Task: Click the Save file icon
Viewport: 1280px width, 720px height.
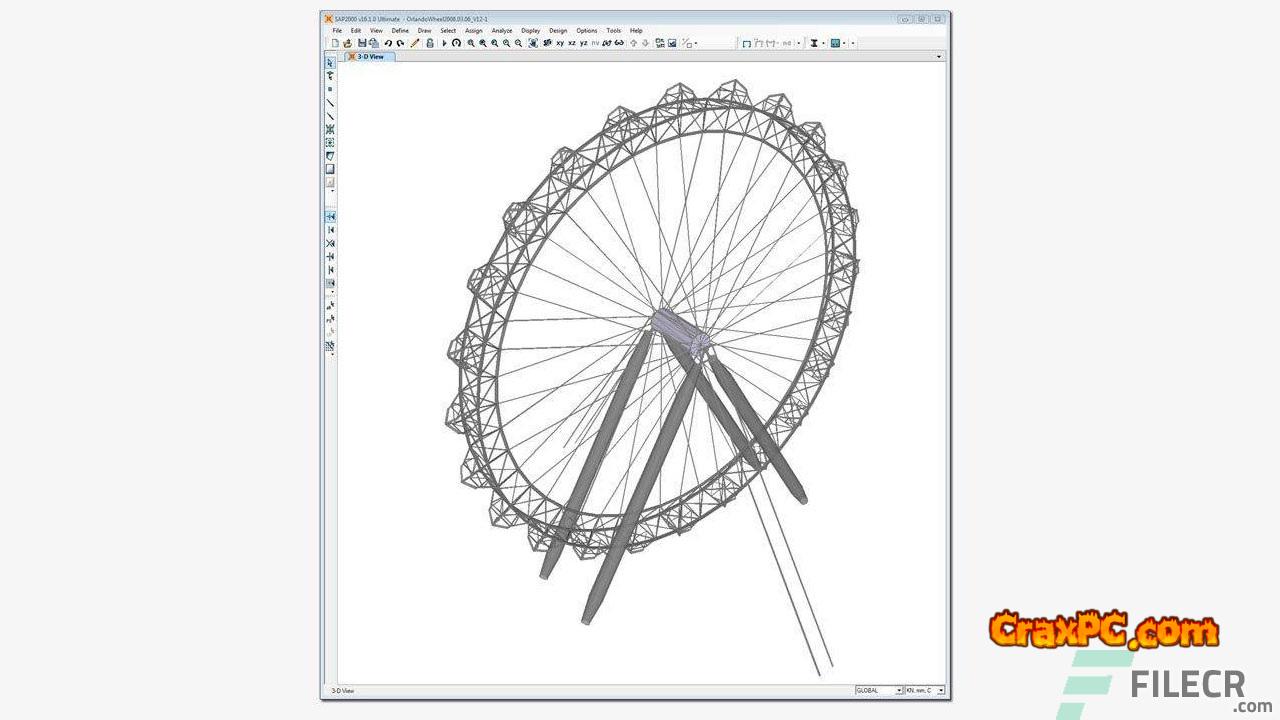Action: click(361, 43)
